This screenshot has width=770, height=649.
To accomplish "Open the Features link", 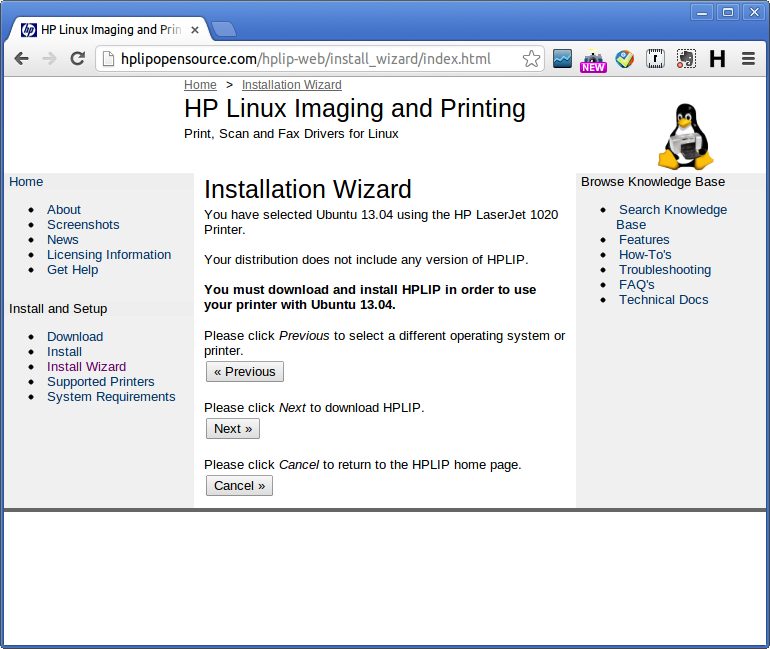I will pos(644,240).
